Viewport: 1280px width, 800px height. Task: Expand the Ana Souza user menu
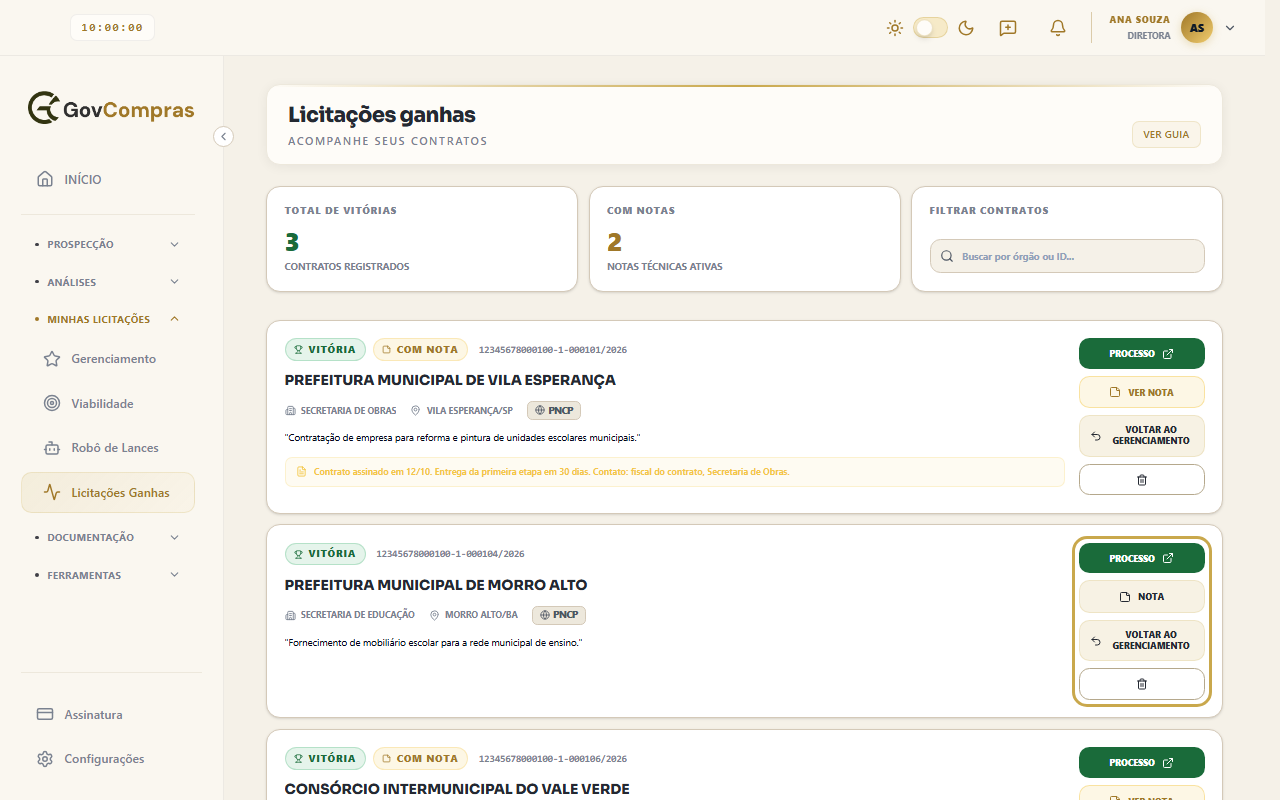[1230, 28]
